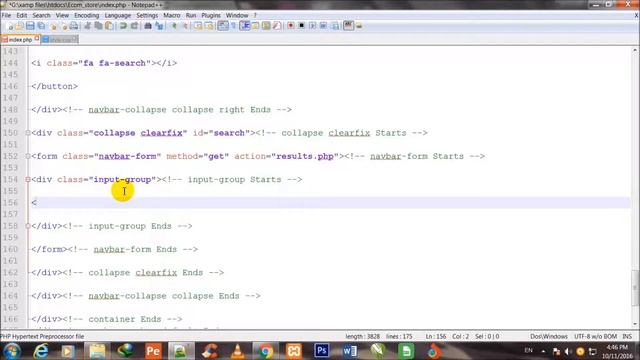
Task: Click Dos\Windows line ending in status bar
Action: (x=549, y=336)
